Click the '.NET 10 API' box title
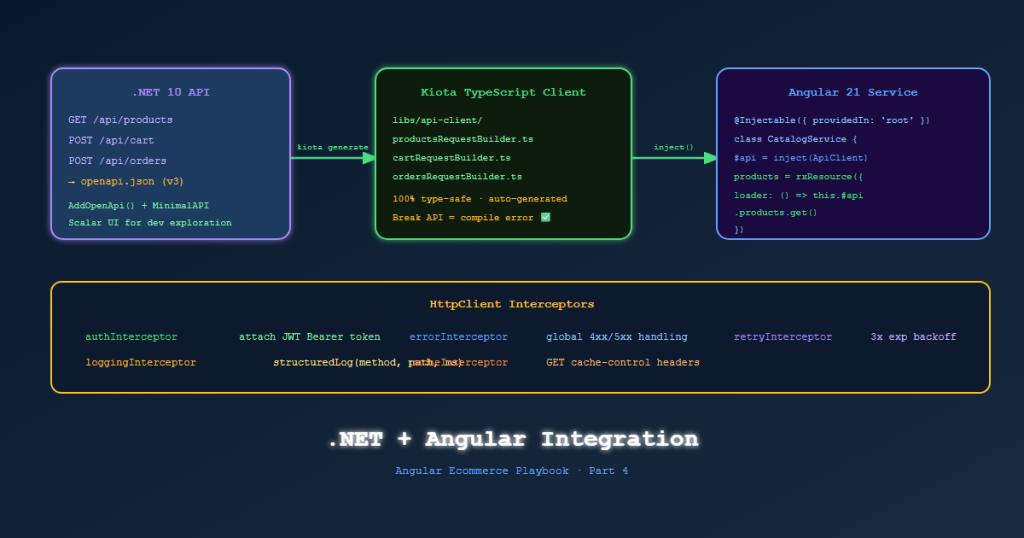 pos(171,93)
